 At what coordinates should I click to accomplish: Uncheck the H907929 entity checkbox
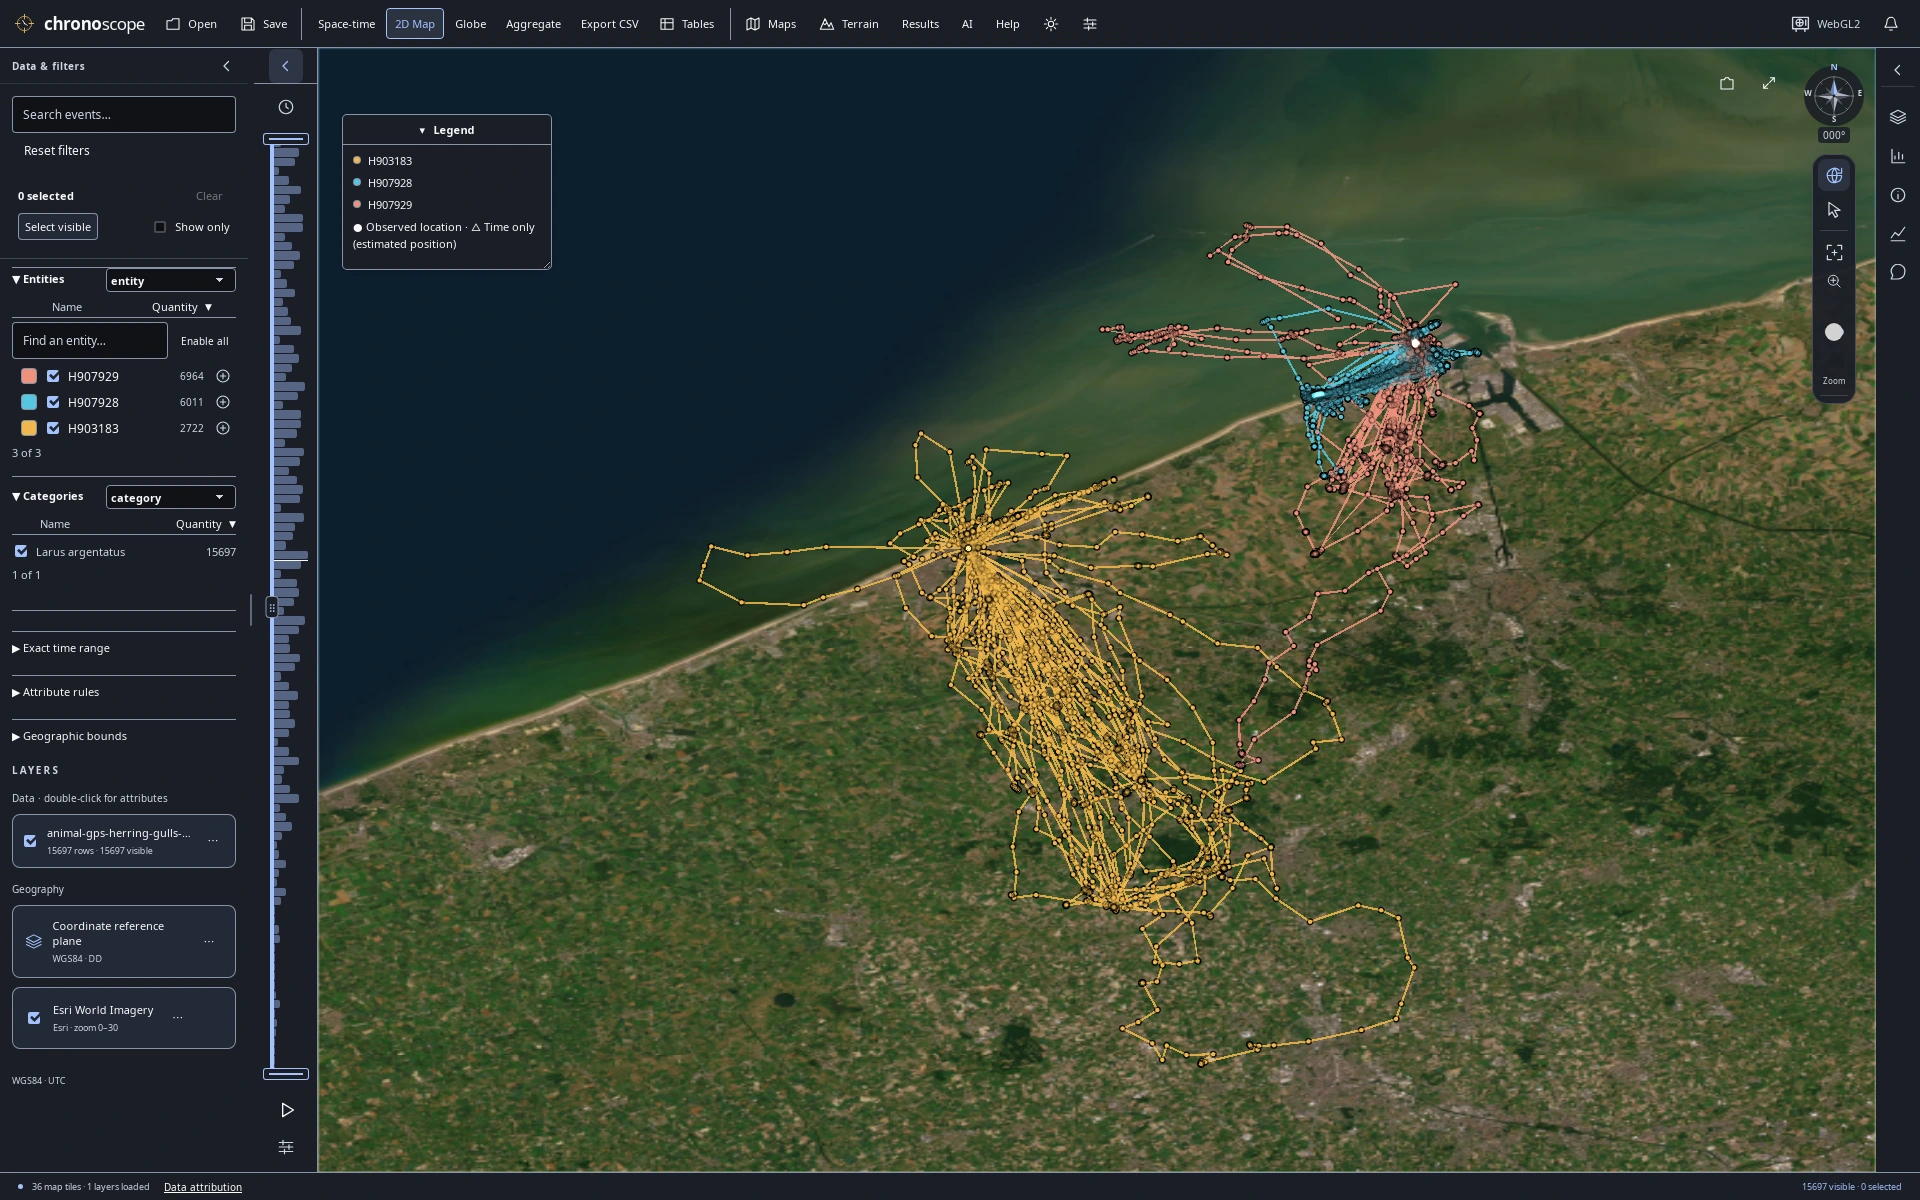pyautogui.click(x=54, y=376)
